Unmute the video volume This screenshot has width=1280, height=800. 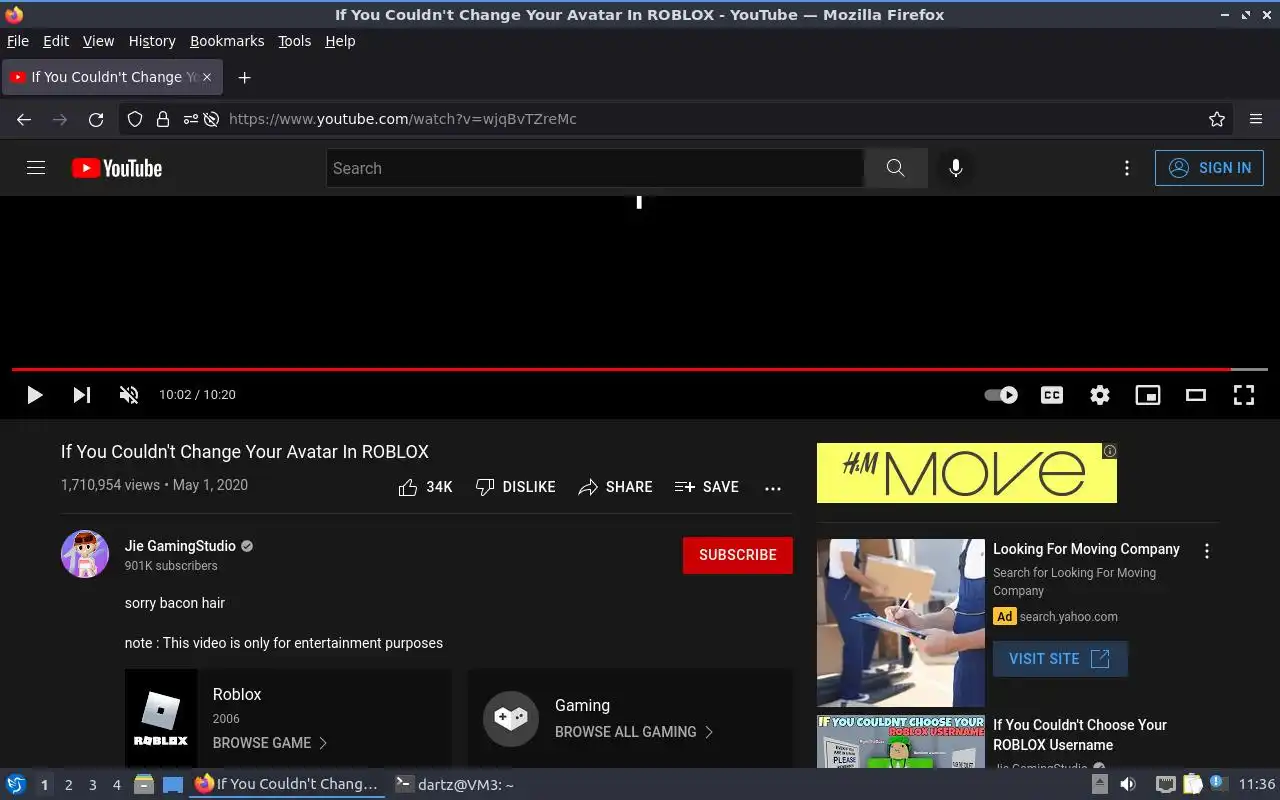click(x=129, y=395)
